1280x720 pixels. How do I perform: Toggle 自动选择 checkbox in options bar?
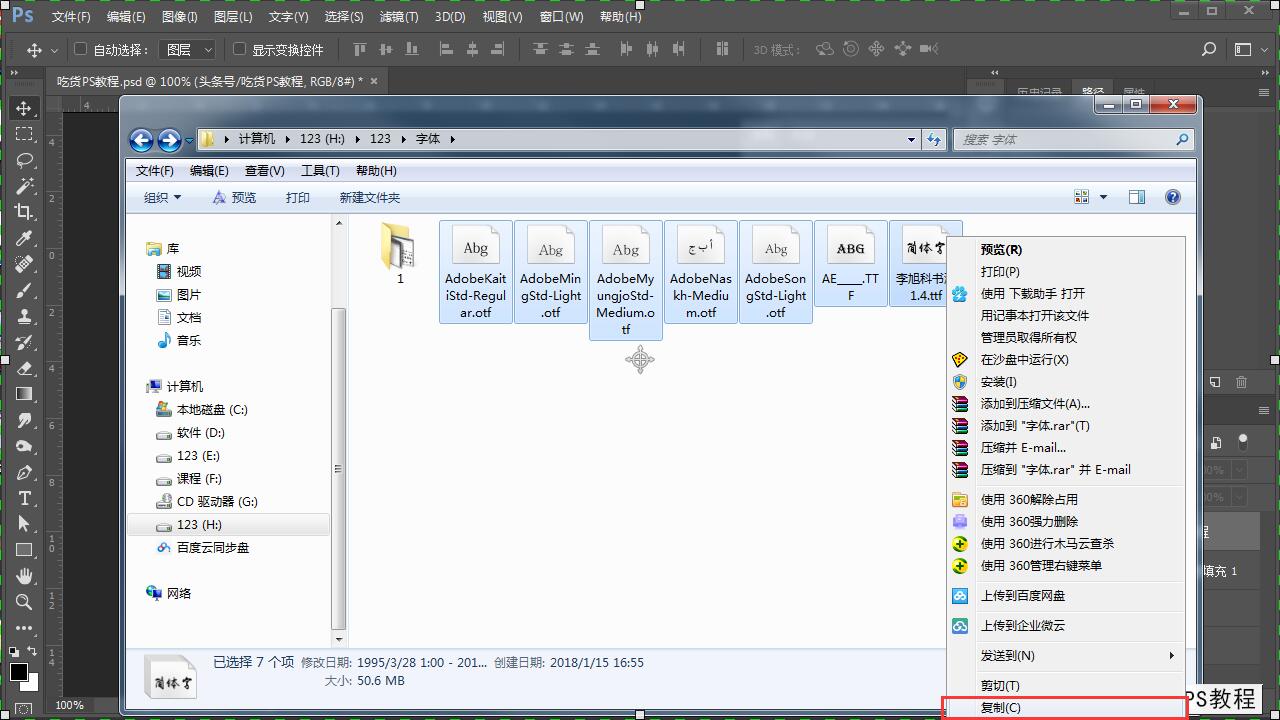[81, 49]
